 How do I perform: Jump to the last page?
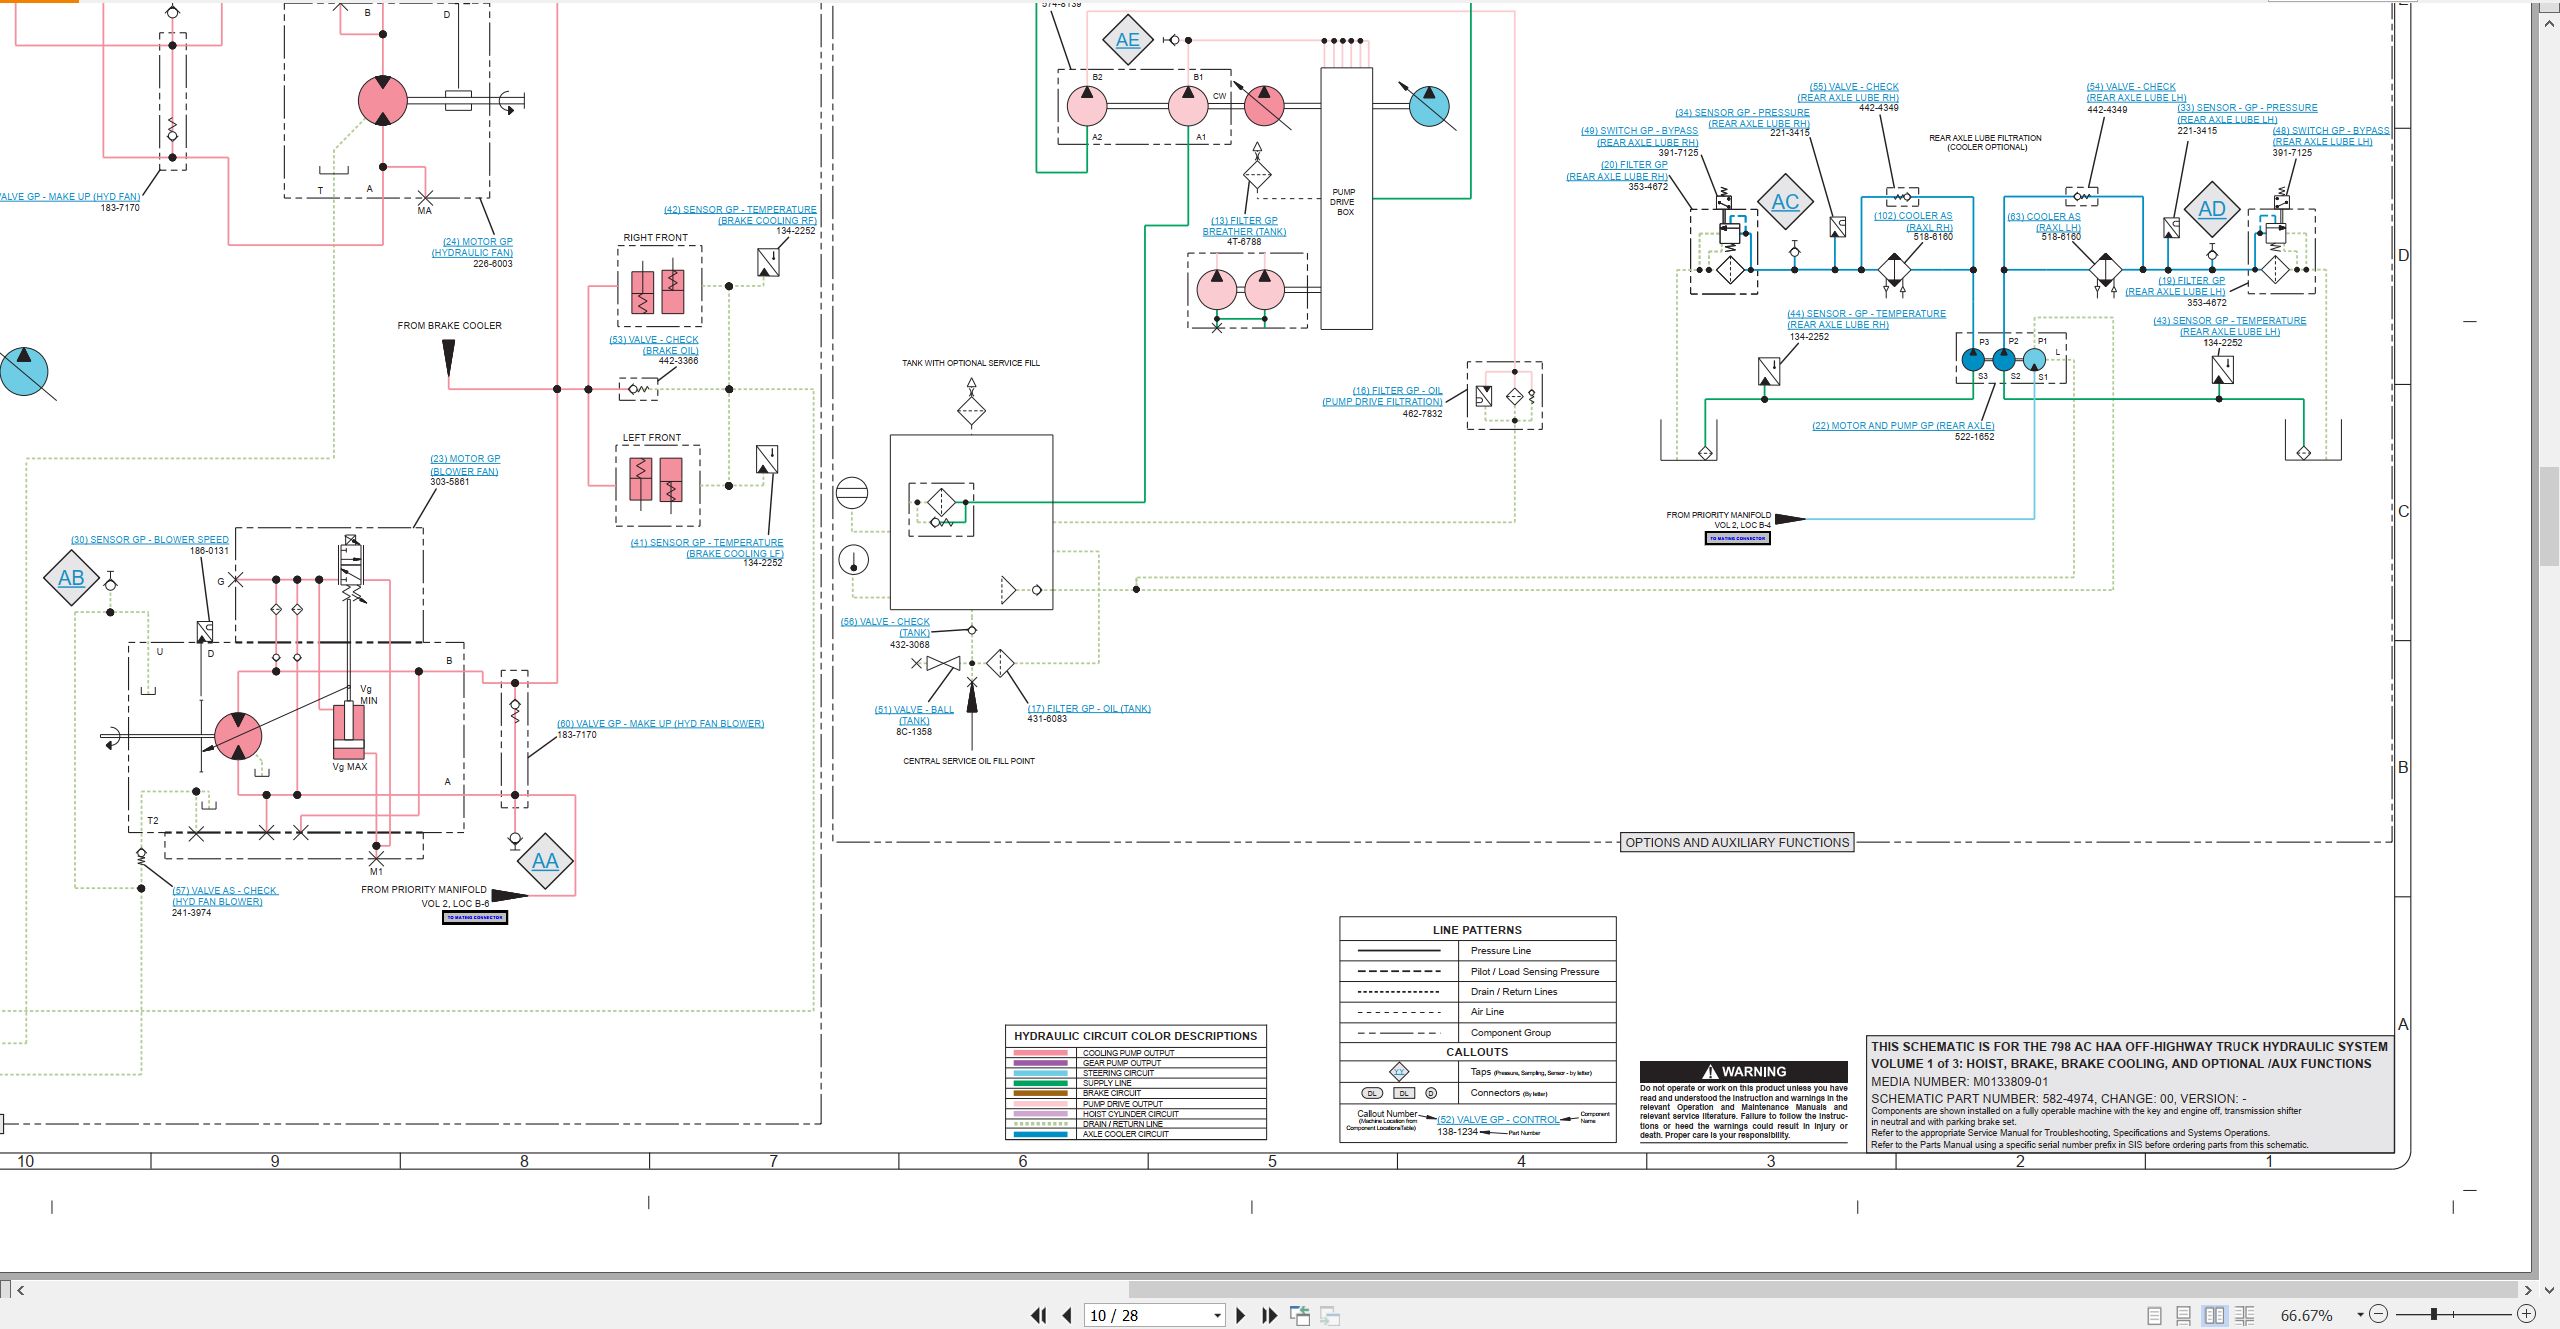(x=1269, y=1315)
